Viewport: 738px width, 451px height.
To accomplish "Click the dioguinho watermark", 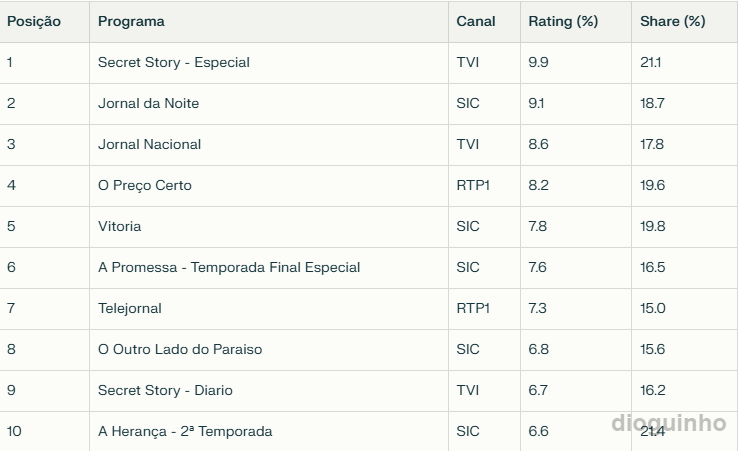I will 668,423.
